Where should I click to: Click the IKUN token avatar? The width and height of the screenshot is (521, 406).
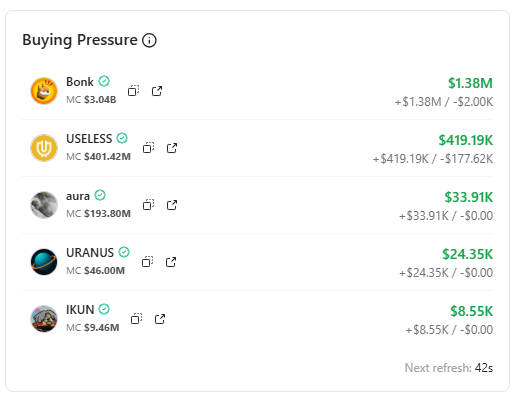pos(44,319)
